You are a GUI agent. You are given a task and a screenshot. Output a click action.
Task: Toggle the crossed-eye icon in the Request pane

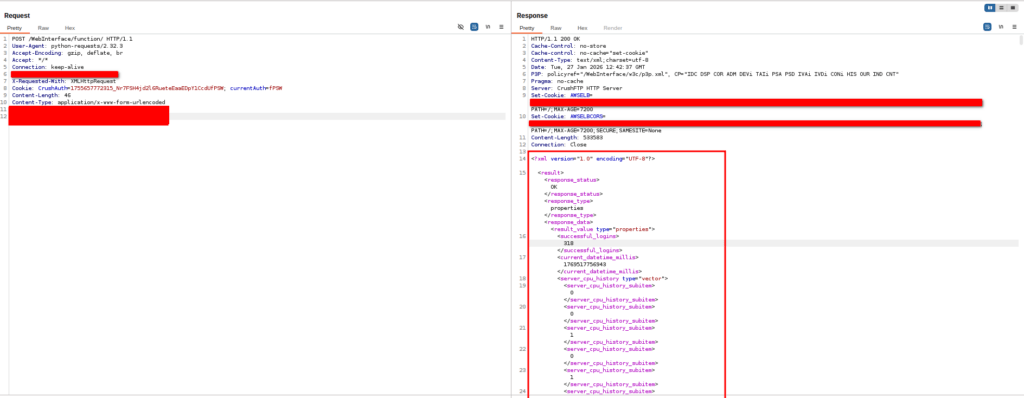pyautogui.click(x=460, y=27)
